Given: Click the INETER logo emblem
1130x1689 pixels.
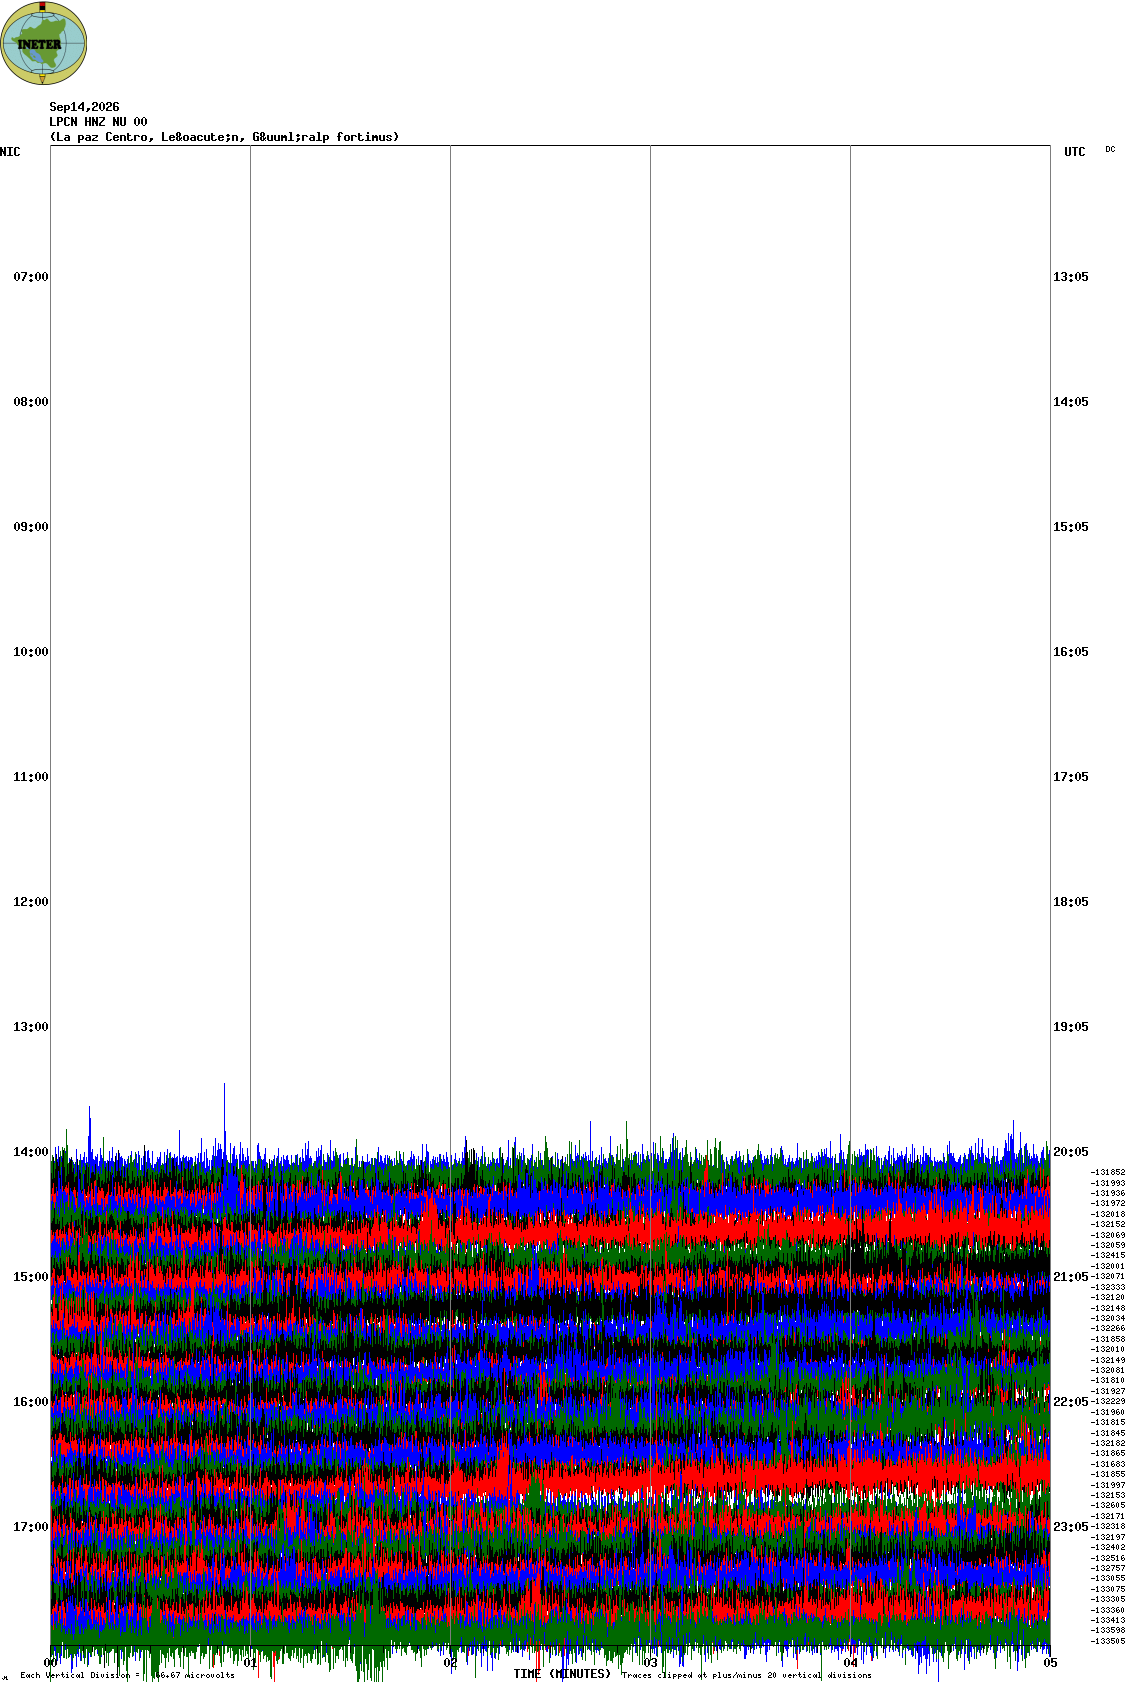Looking at the screenshot, I should [44, 43].
